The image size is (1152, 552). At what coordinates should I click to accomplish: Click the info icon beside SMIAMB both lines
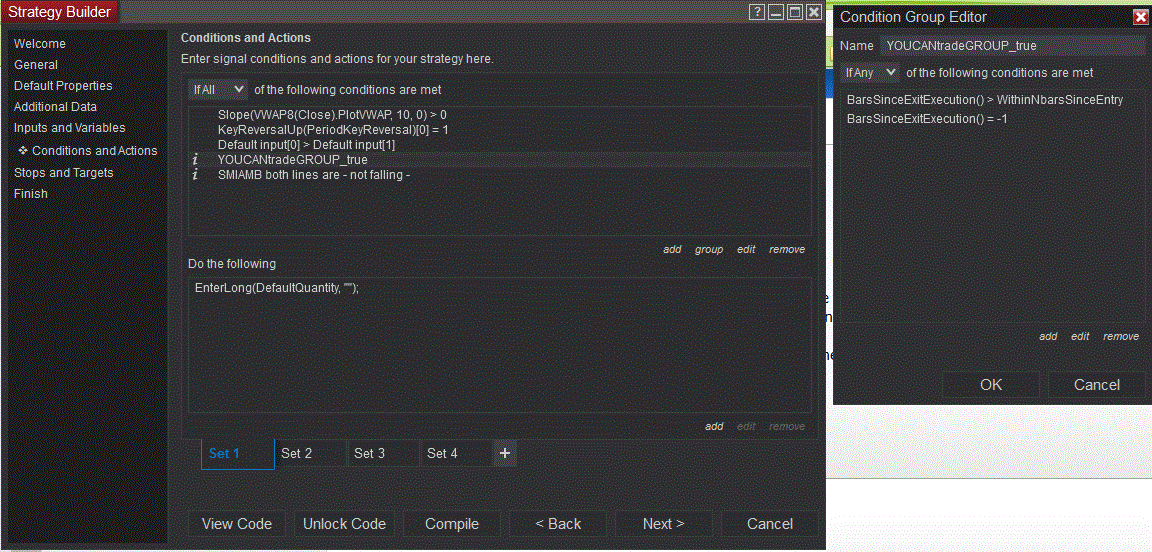point(195,175)
